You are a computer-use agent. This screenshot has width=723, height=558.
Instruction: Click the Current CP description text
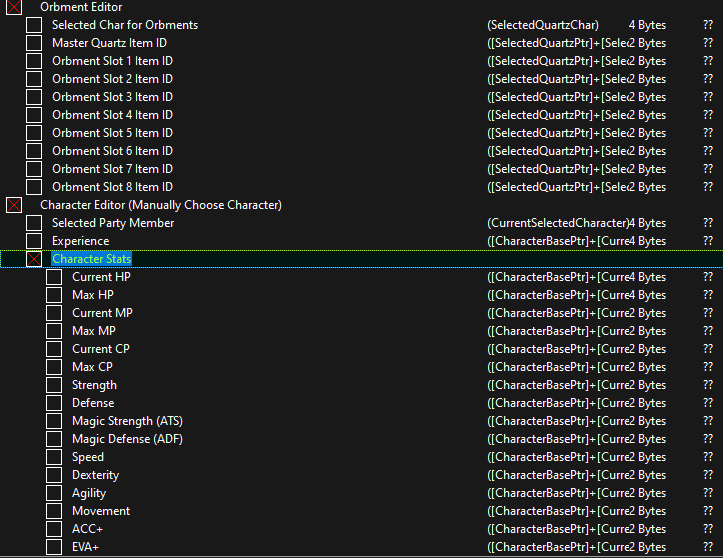tap(101, 349)
